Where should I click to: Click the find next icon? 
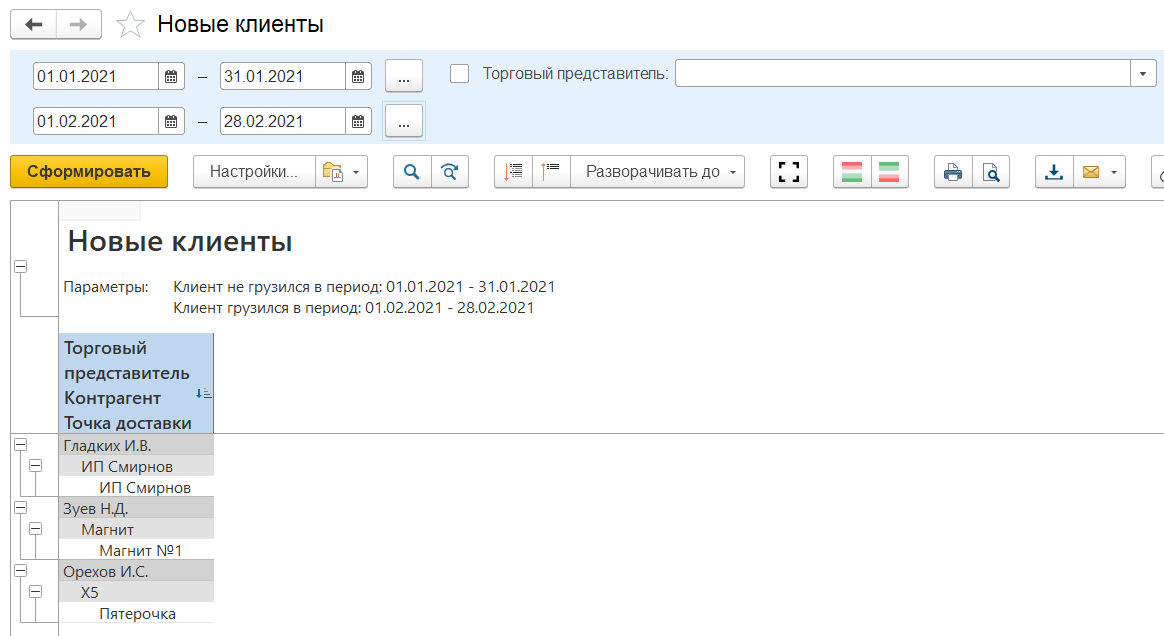click(450, 172)
